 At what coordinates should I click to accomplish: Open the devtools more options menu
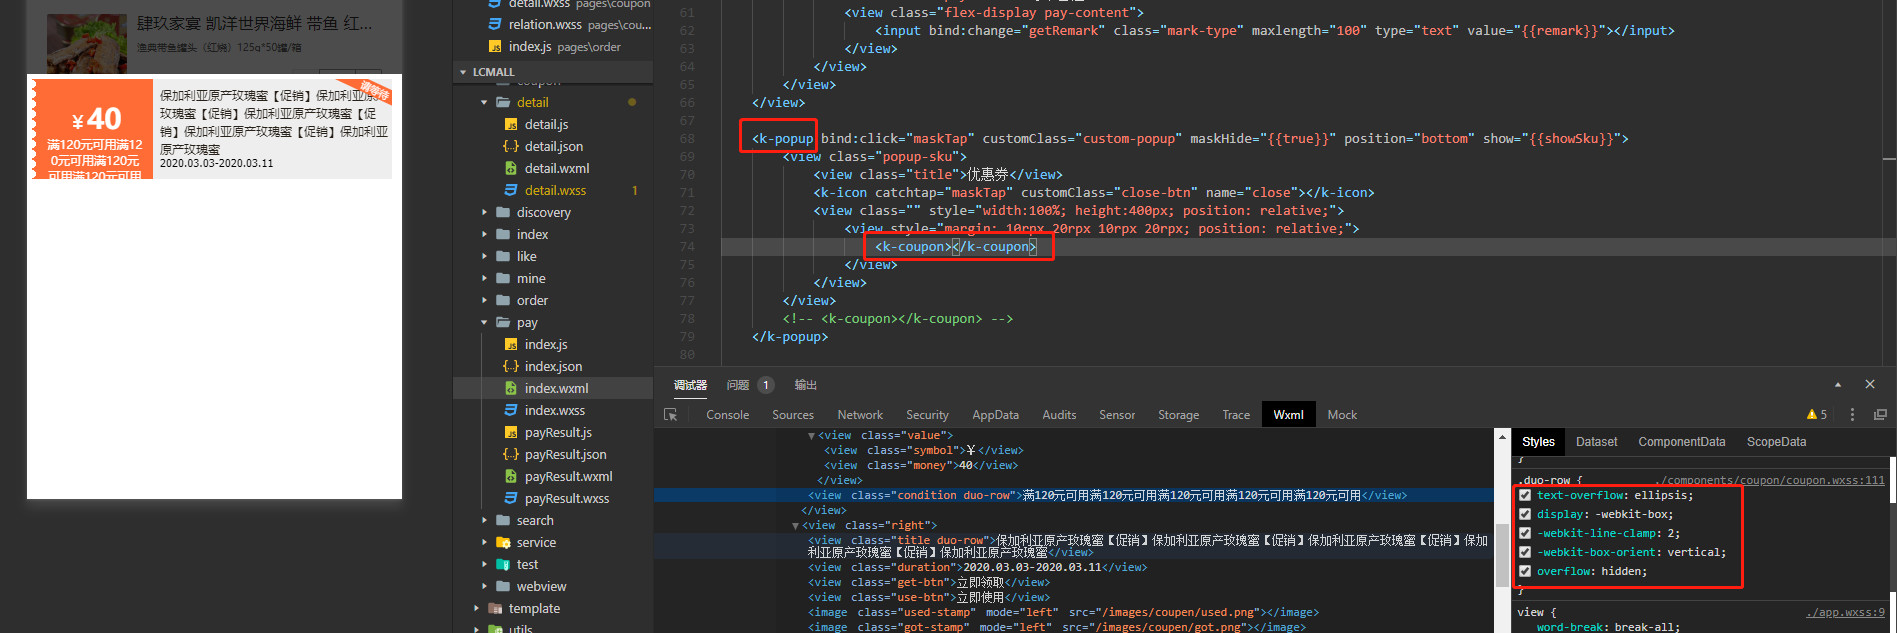(1852, 415)
